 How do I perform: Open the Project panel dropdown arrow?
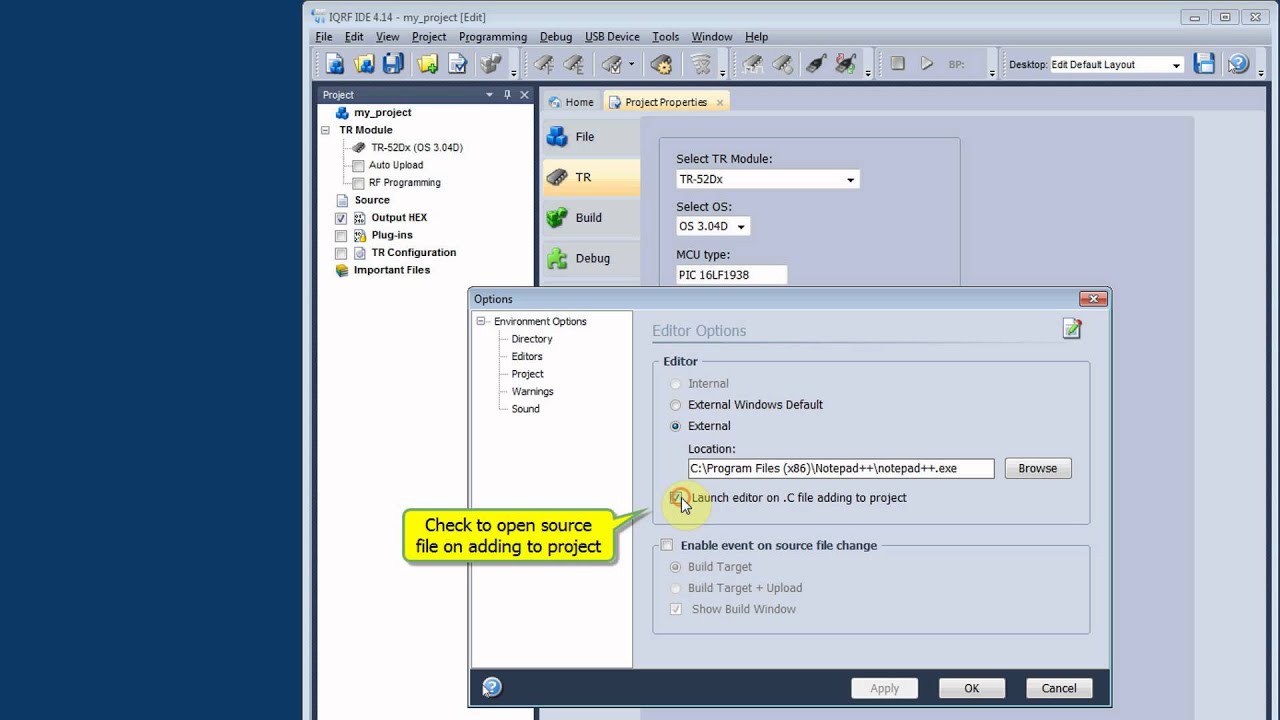(x=490, y=95)
